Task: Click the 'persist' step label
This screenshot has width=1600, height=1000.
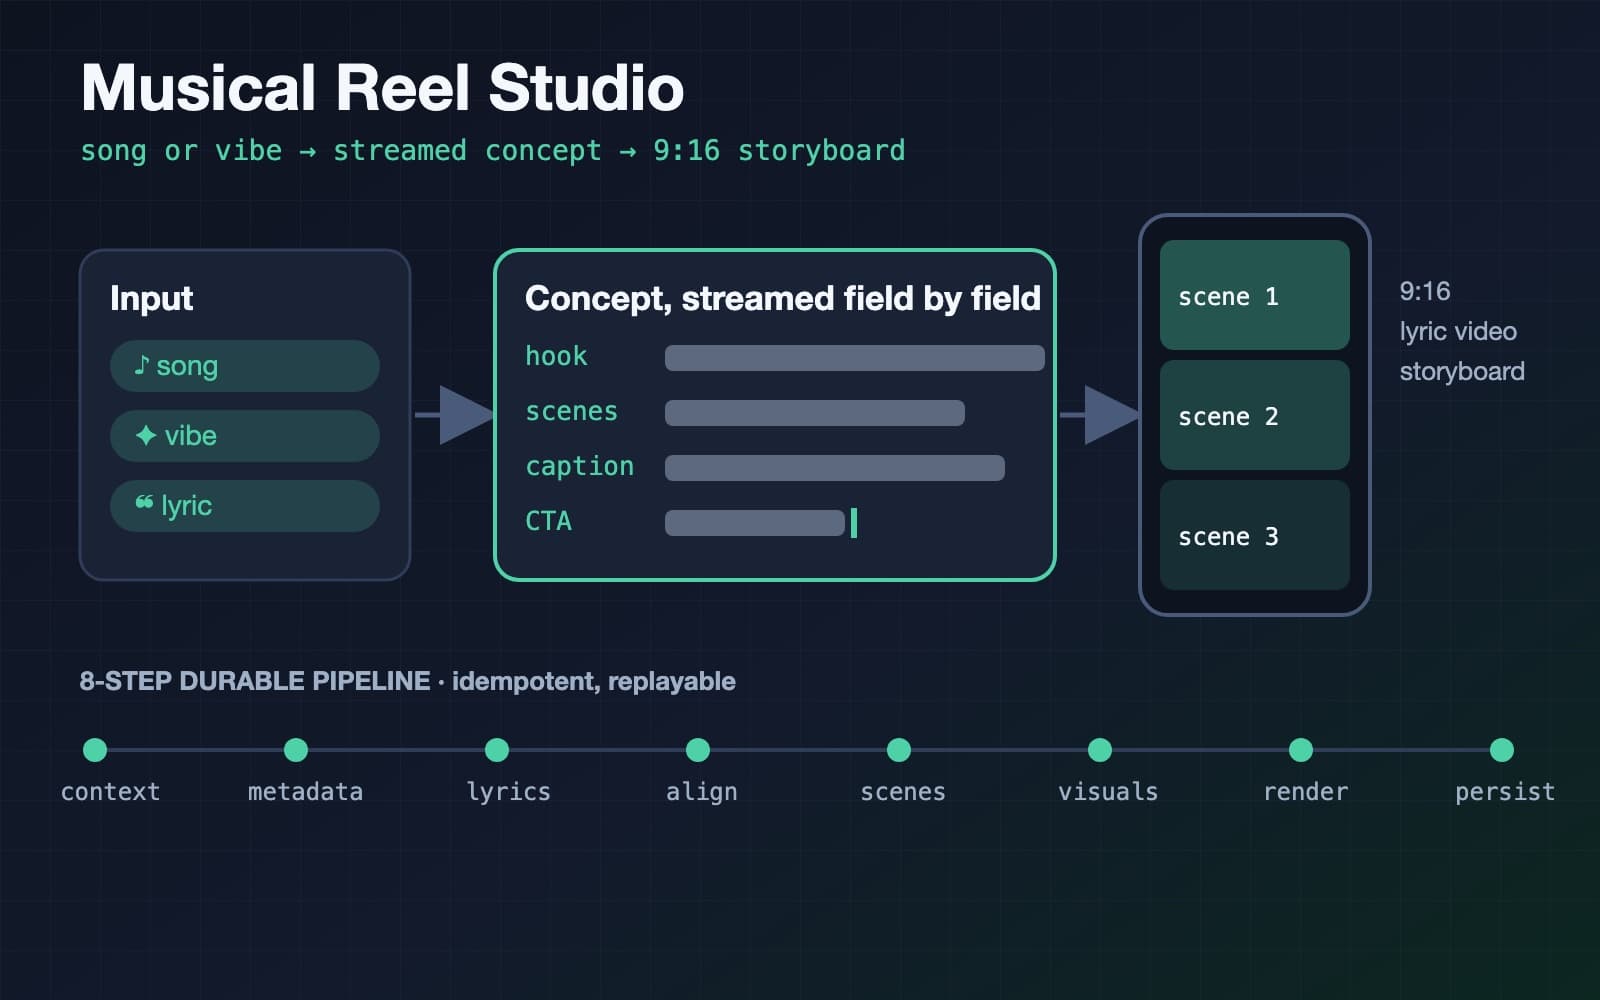Action: [x=1505, y=792]
